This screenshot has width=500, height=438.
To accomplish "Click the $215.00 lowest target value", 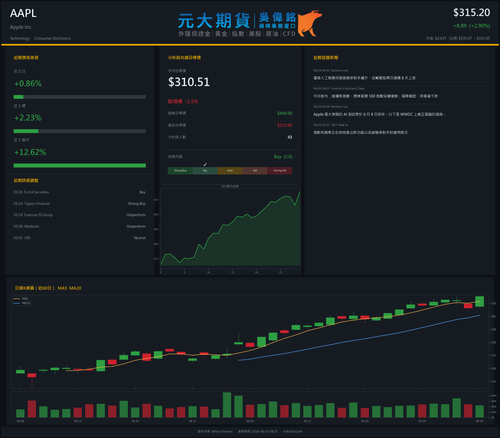I will pos(285,125).
